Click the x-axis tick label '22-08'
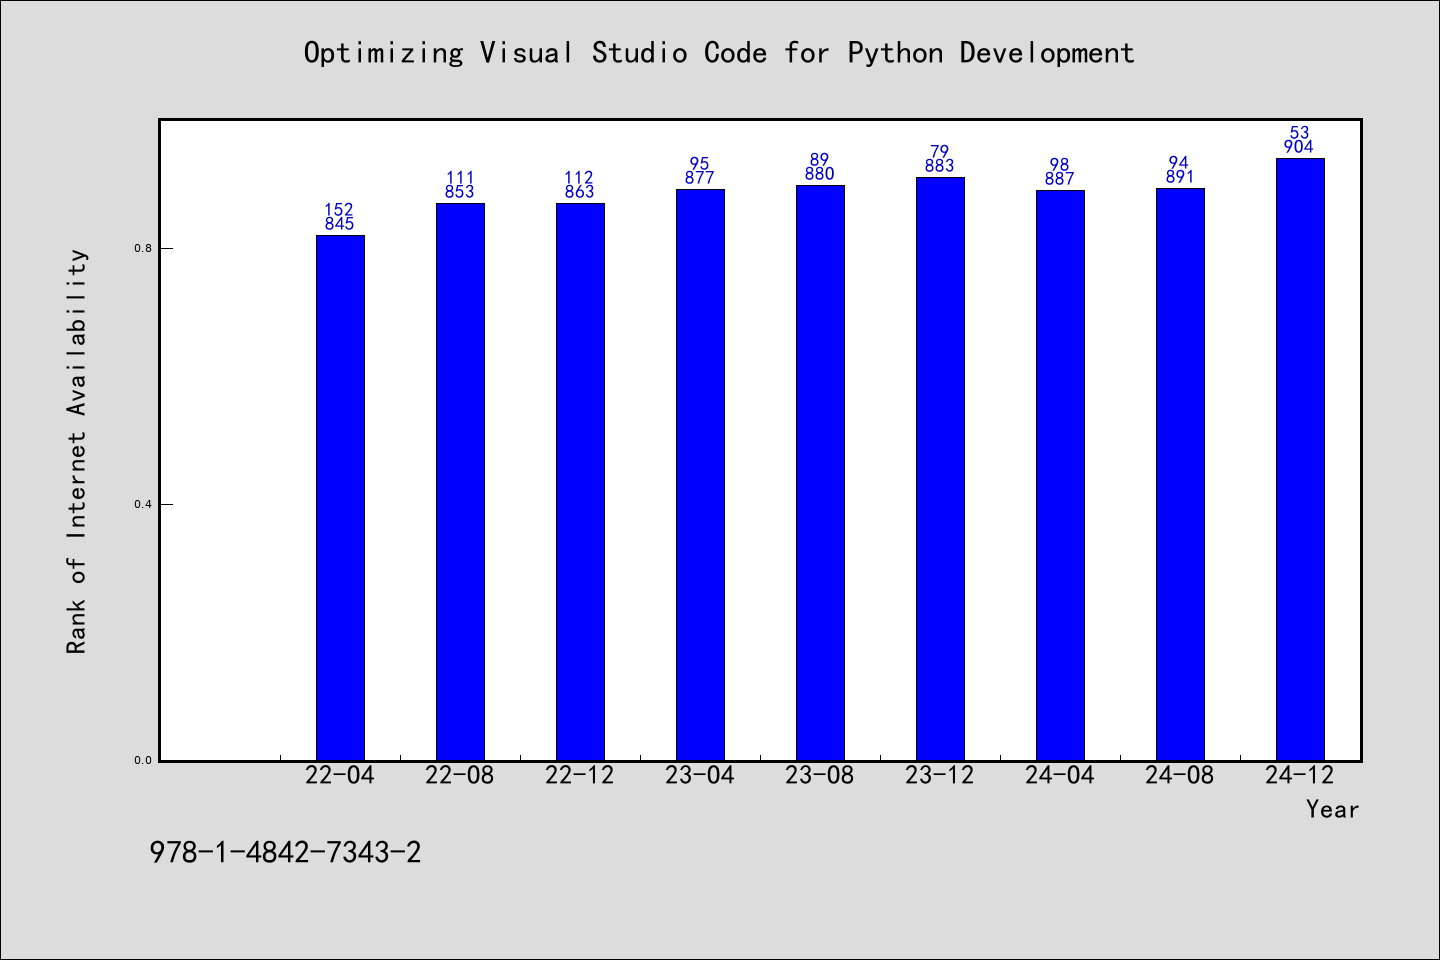 (x=460, y=776)
